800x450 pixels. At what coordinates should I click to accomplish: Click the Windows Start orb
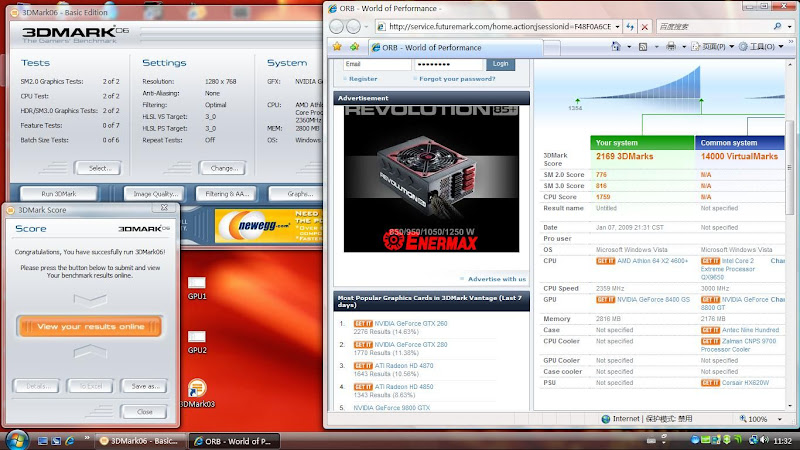(16, 439)
